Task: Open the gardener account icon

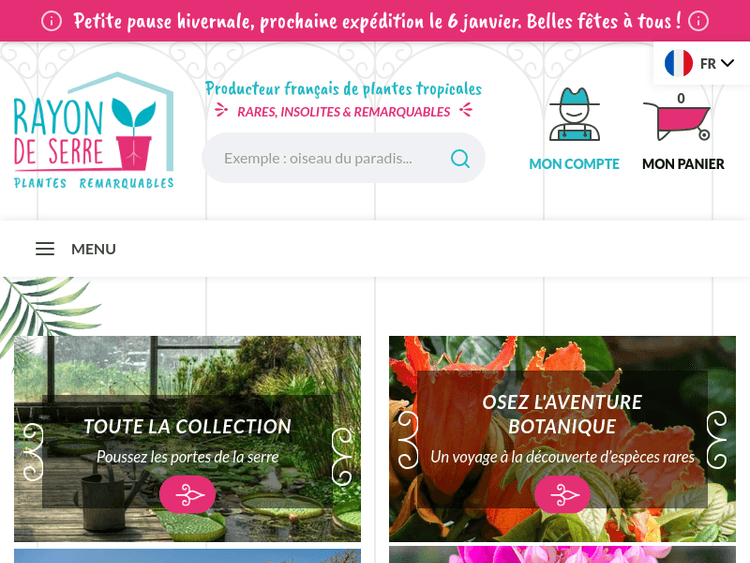Action: [x=574, y=114]
